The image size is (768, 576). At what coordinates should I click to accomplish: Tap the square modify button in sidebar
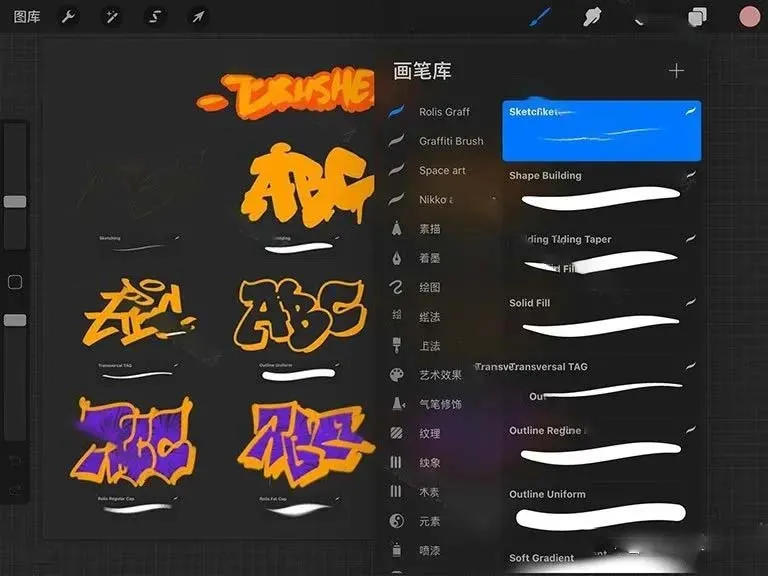point(15,282)
